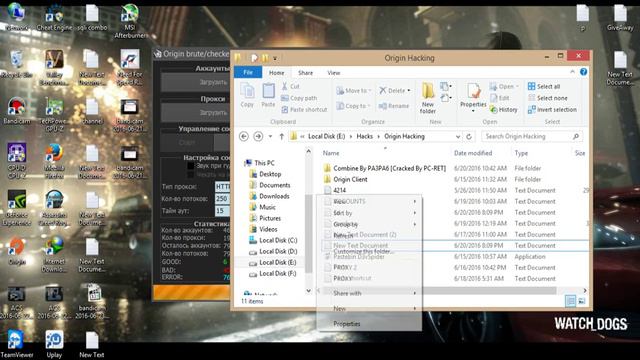Refresh the Origin Hacking folder address bar
640x360 pixels.
point(469,136)
